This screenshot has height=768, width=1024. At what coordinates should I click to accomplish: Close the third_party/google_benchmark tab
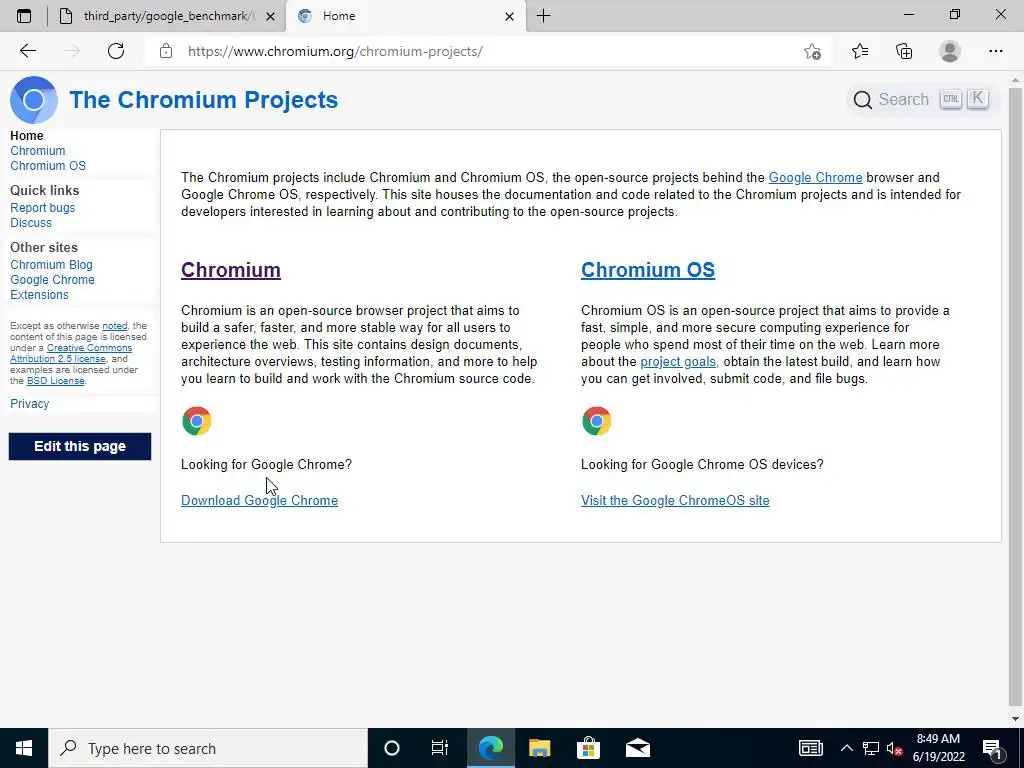(x=270, y=16)
